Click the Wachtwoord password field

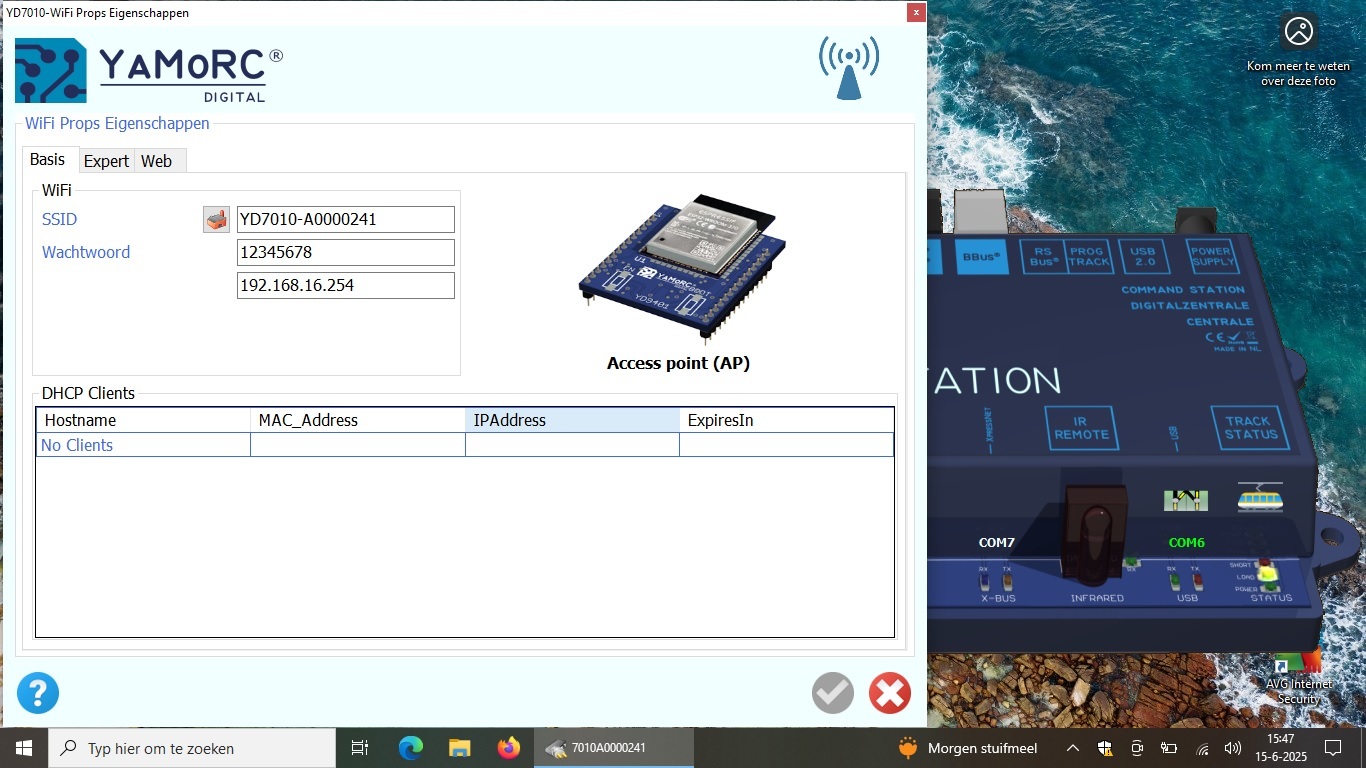pos(345,253)
